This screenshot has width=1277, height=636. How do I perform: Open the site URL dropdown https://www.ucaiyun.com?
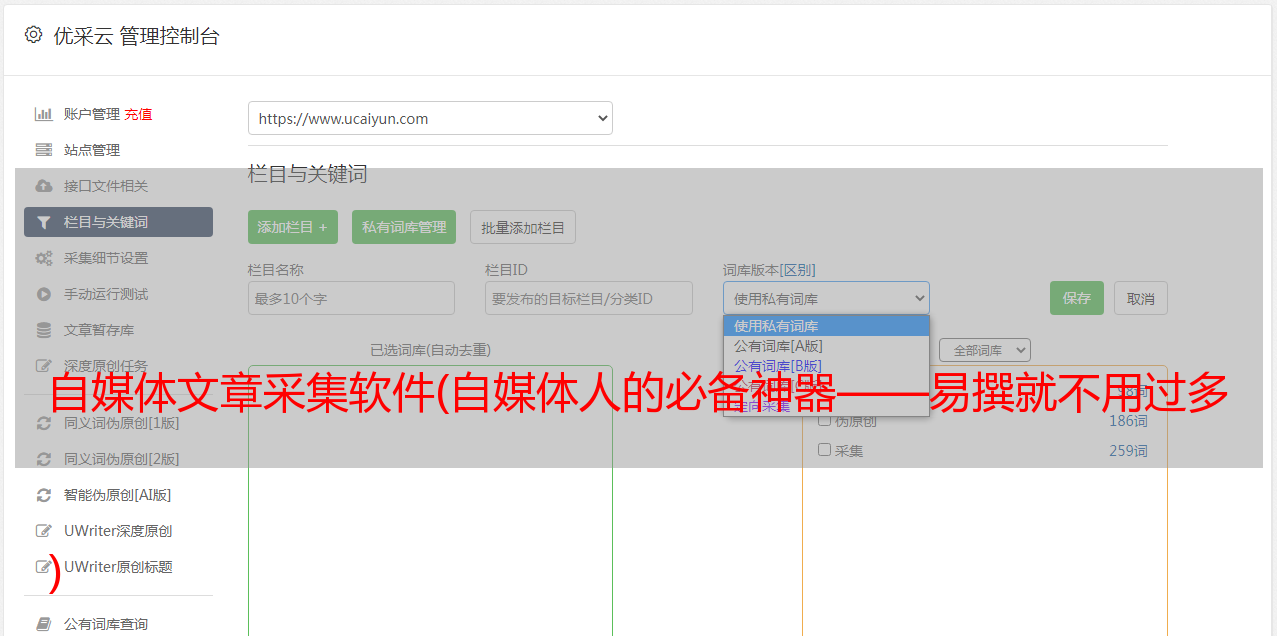point(430,118)
